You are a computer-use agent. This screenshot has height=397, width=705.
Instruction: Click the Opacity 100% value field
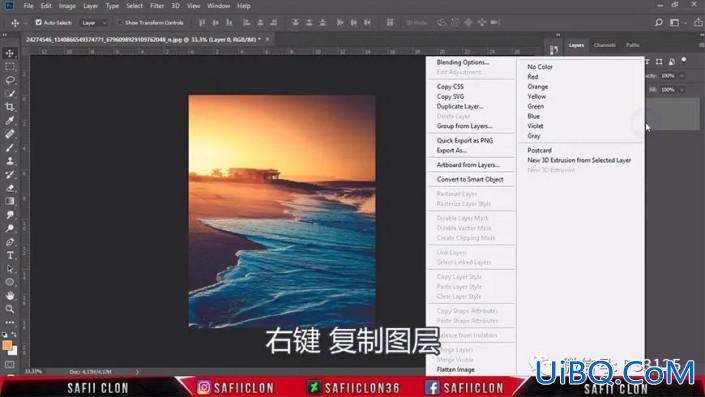[668, 76]
